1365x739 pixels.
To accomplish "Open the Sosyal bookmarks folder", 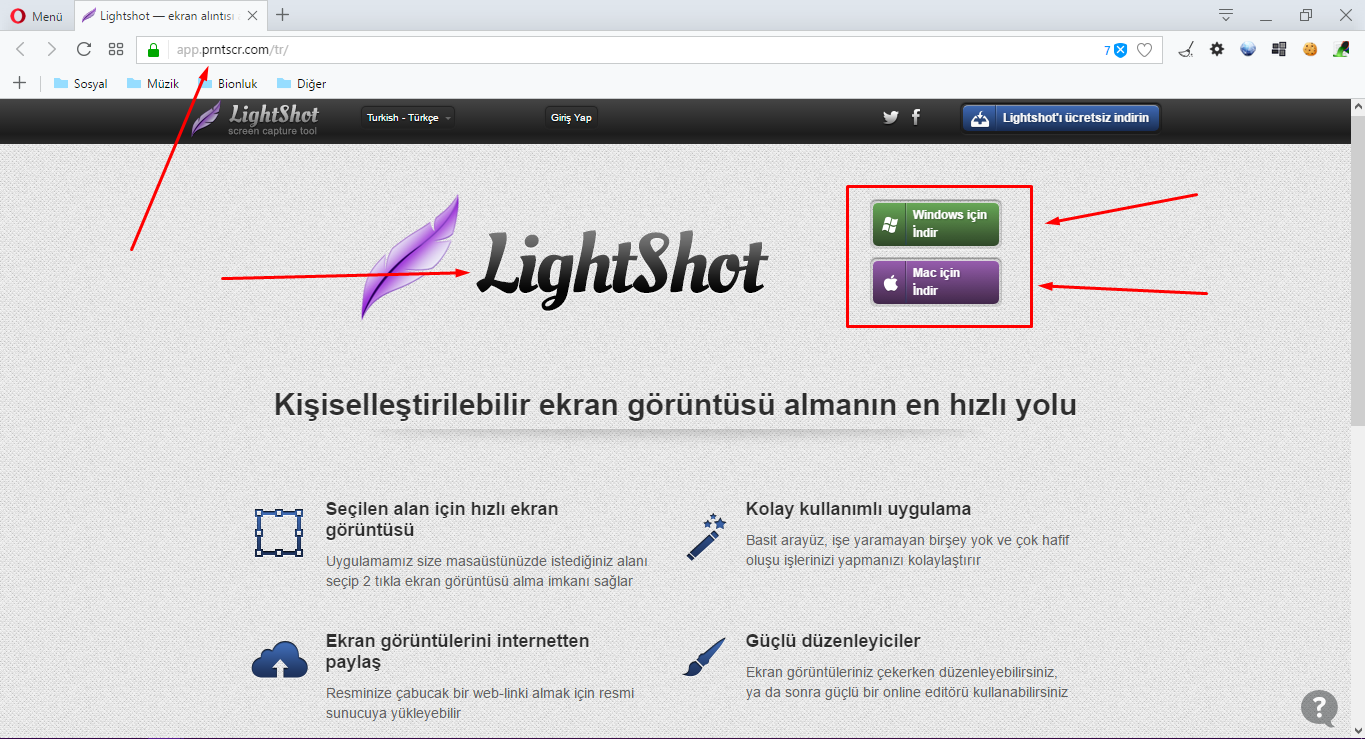I will (80, 84).
